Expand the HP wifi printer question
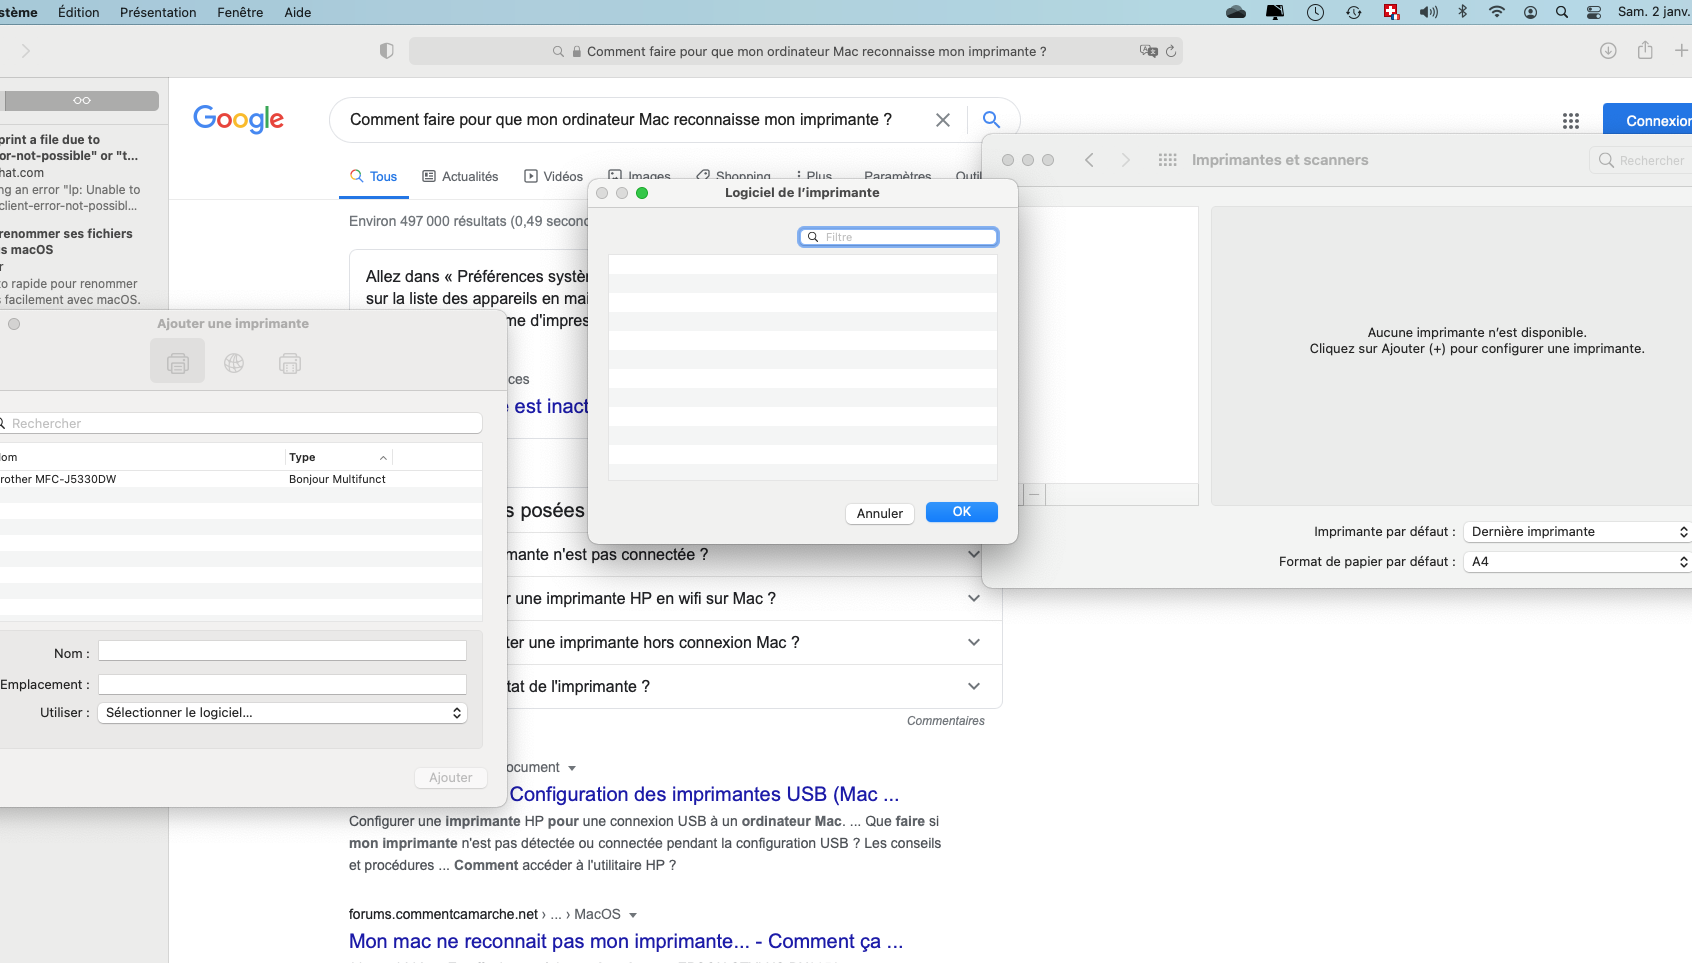 click(x=973, y=598)
